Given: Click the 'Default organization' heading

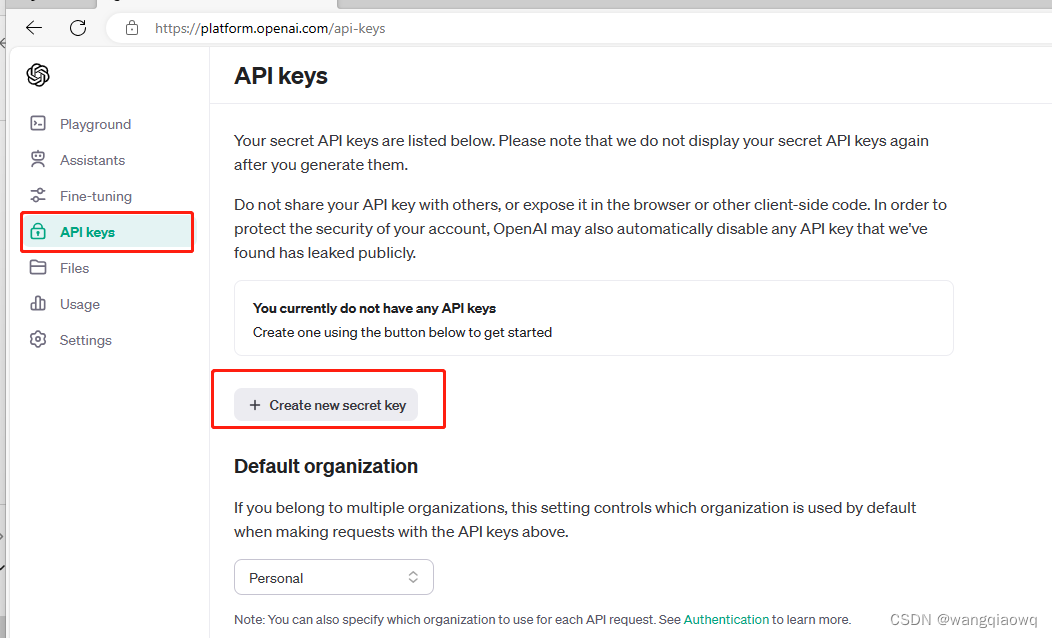Looking at the screenshot, I should click(x=325, y=466).
